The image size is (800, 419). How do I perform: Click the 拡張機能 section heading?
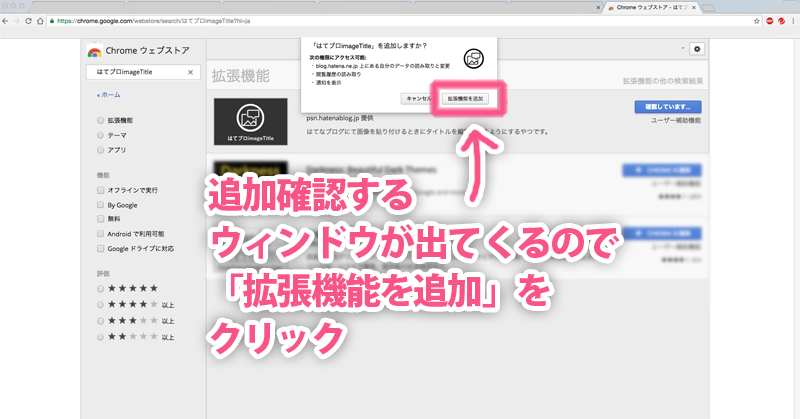point(240,76)
